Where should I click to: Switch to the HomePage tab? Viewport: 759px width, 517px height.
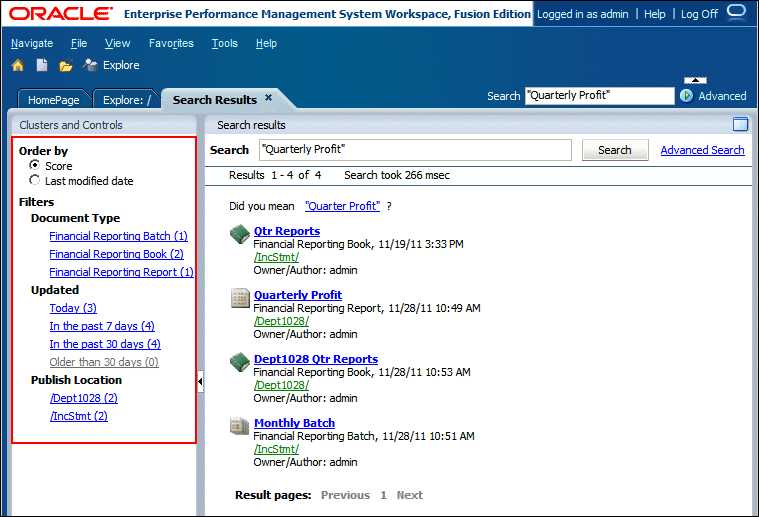tap(54, 100)
